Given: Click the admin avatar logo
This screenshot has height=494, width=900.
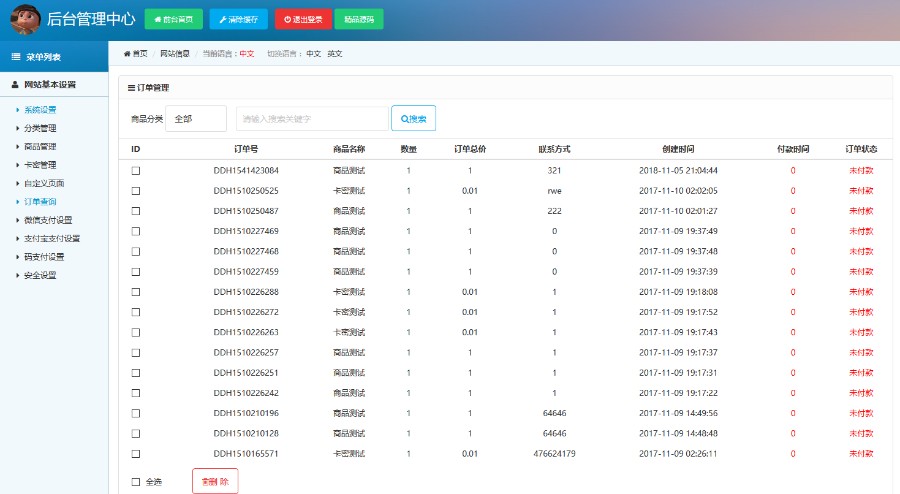Looking at the screenshot, I should [23, 19].
